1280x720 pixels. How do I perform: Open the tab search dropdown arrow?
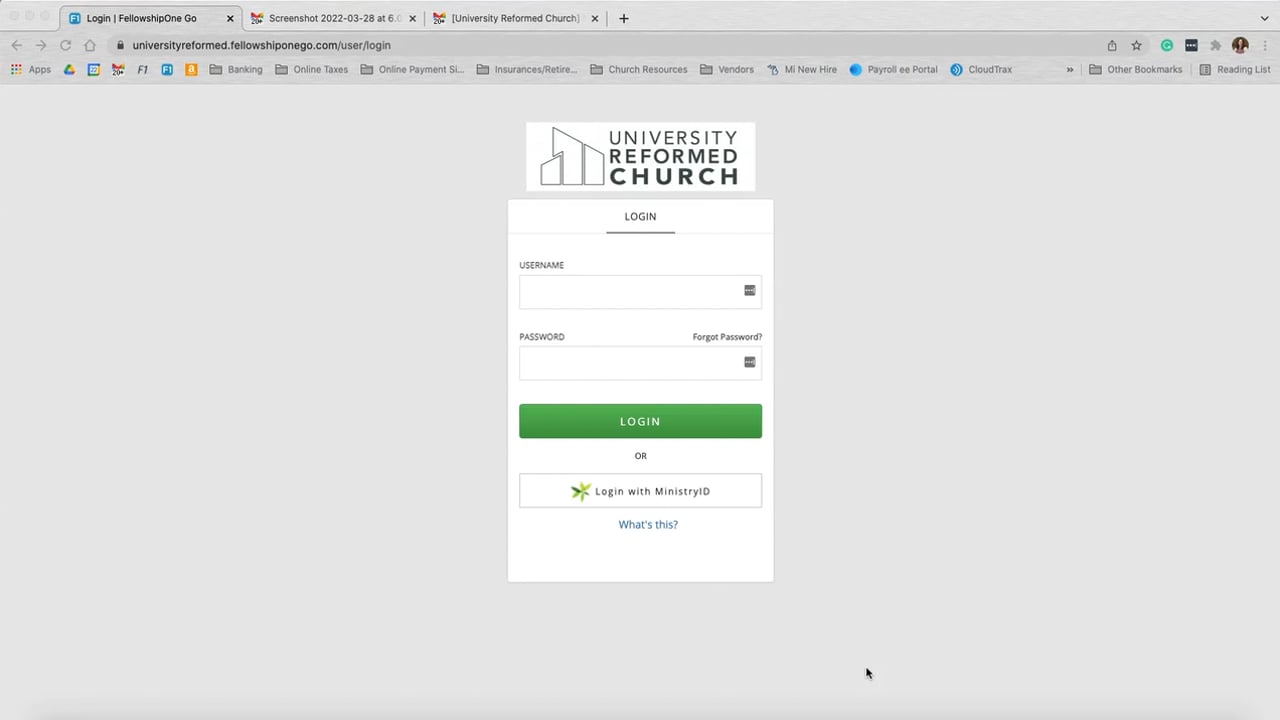1264,18
